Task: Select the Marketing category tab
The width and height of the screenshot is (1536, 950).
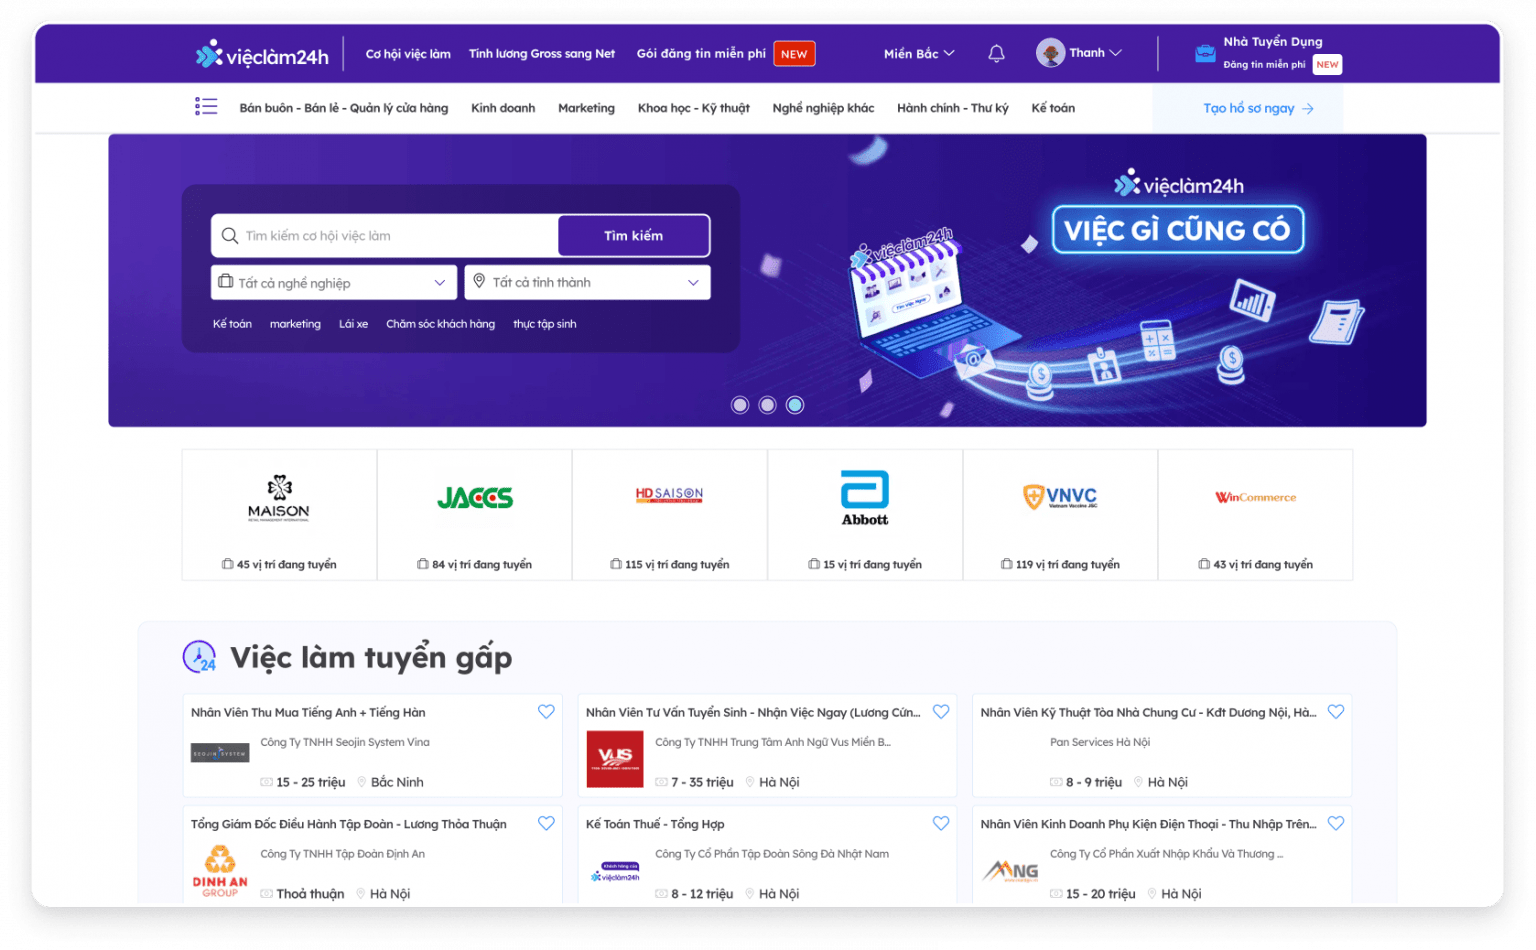Action: (586, 108)
